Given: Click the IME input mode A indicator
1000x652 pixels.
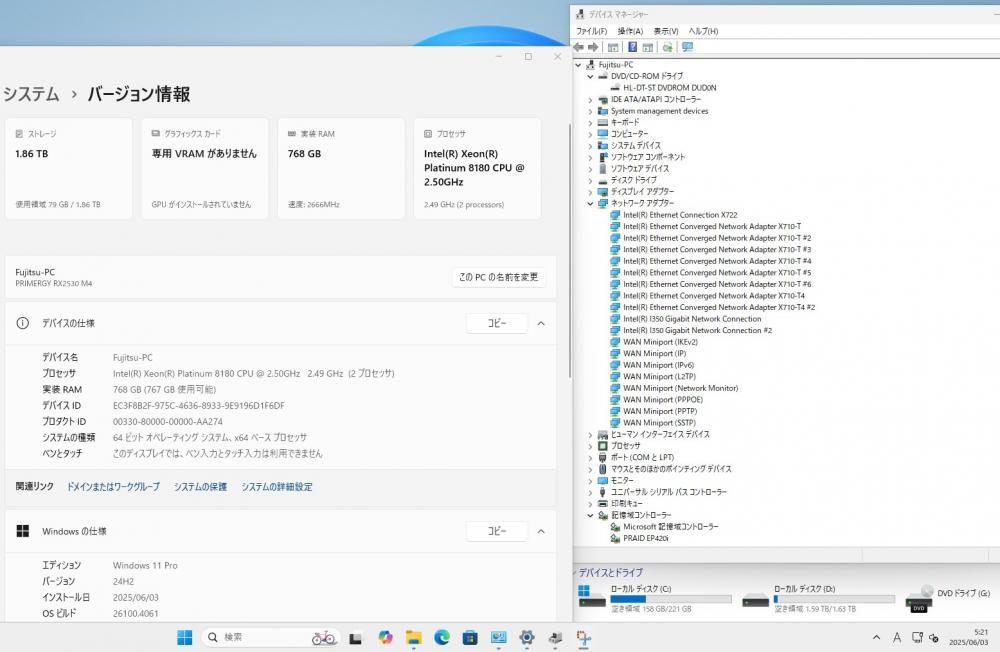Looking at the screenshot, I should pyautogui.click(x=897, y=637).
